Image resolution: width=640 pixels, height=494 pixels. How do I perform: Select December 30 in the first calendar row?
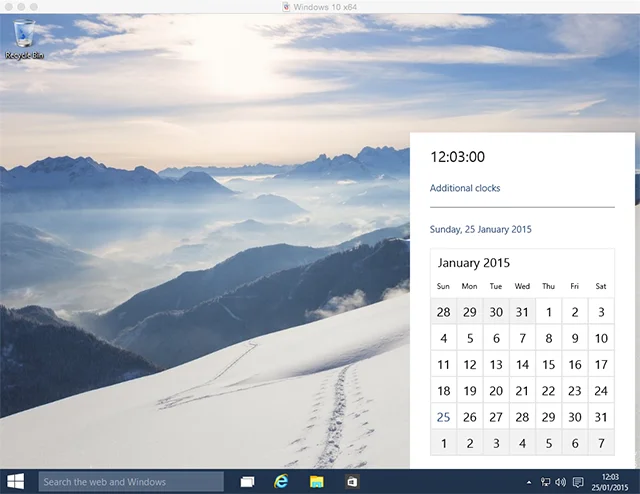tap(496, 312)
